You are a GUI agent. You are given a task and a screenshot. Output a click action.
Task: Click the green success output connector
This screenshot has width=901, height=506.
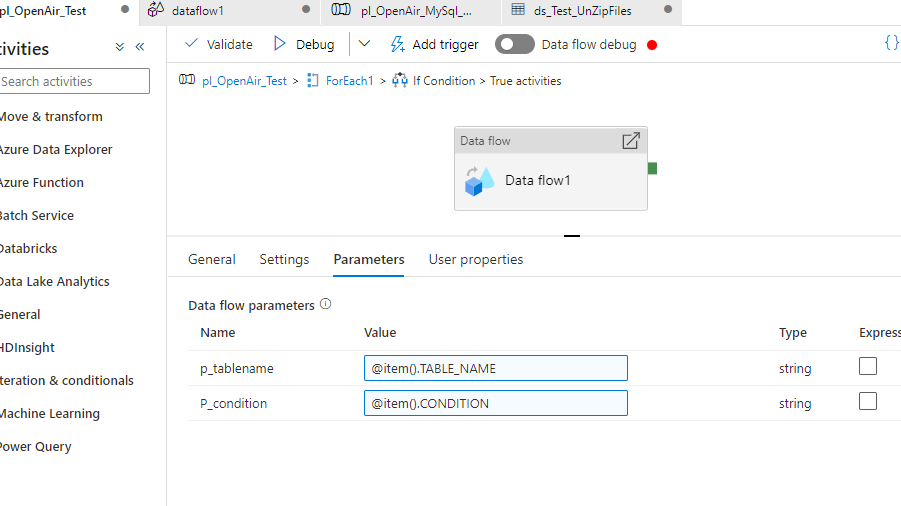[x=652, y=168]
